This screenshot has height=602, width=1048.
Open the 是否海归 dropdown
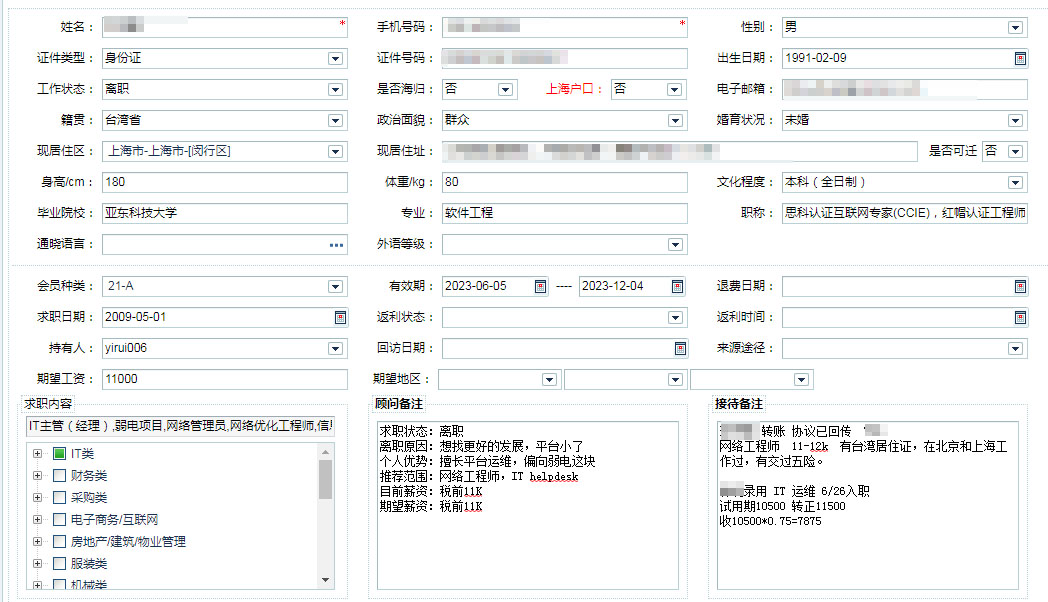[505, 90]
